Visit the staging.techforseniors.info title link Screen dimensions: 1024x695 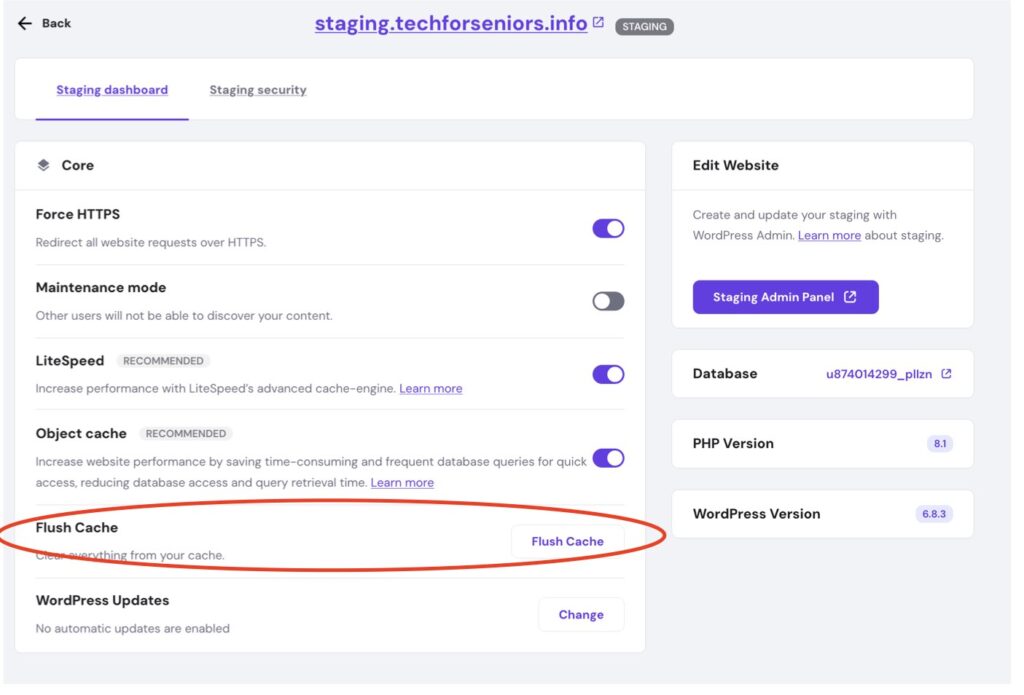pos(451,23)
